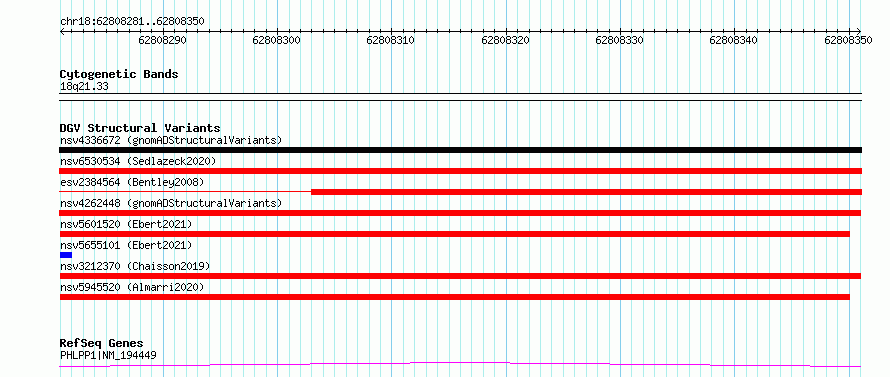Click the magenta PHLPP1 transcript line
890x377 pixels.
(460, 364)
